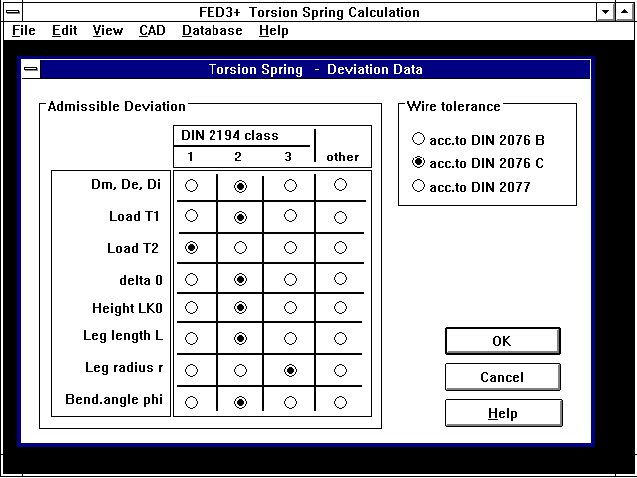Open the main window control menu box
The height and width of the screenshot is (478, 637).
point(11,13)
